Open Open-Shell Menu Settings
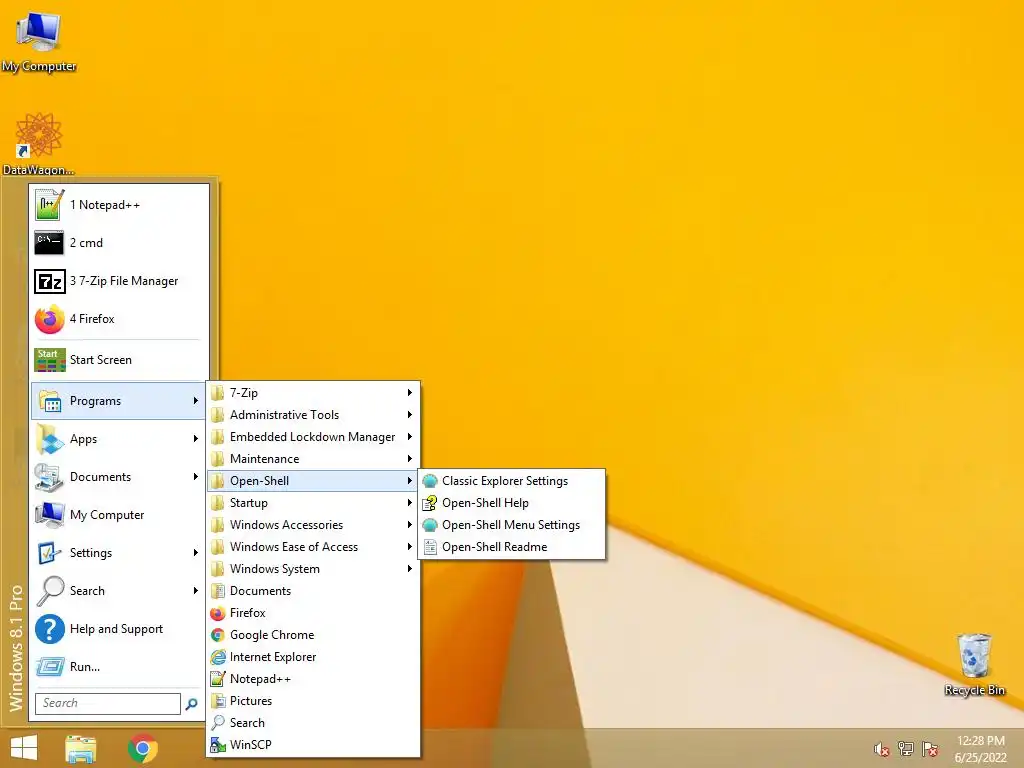This screenshot has height=768, width=1024. [512, 525]
